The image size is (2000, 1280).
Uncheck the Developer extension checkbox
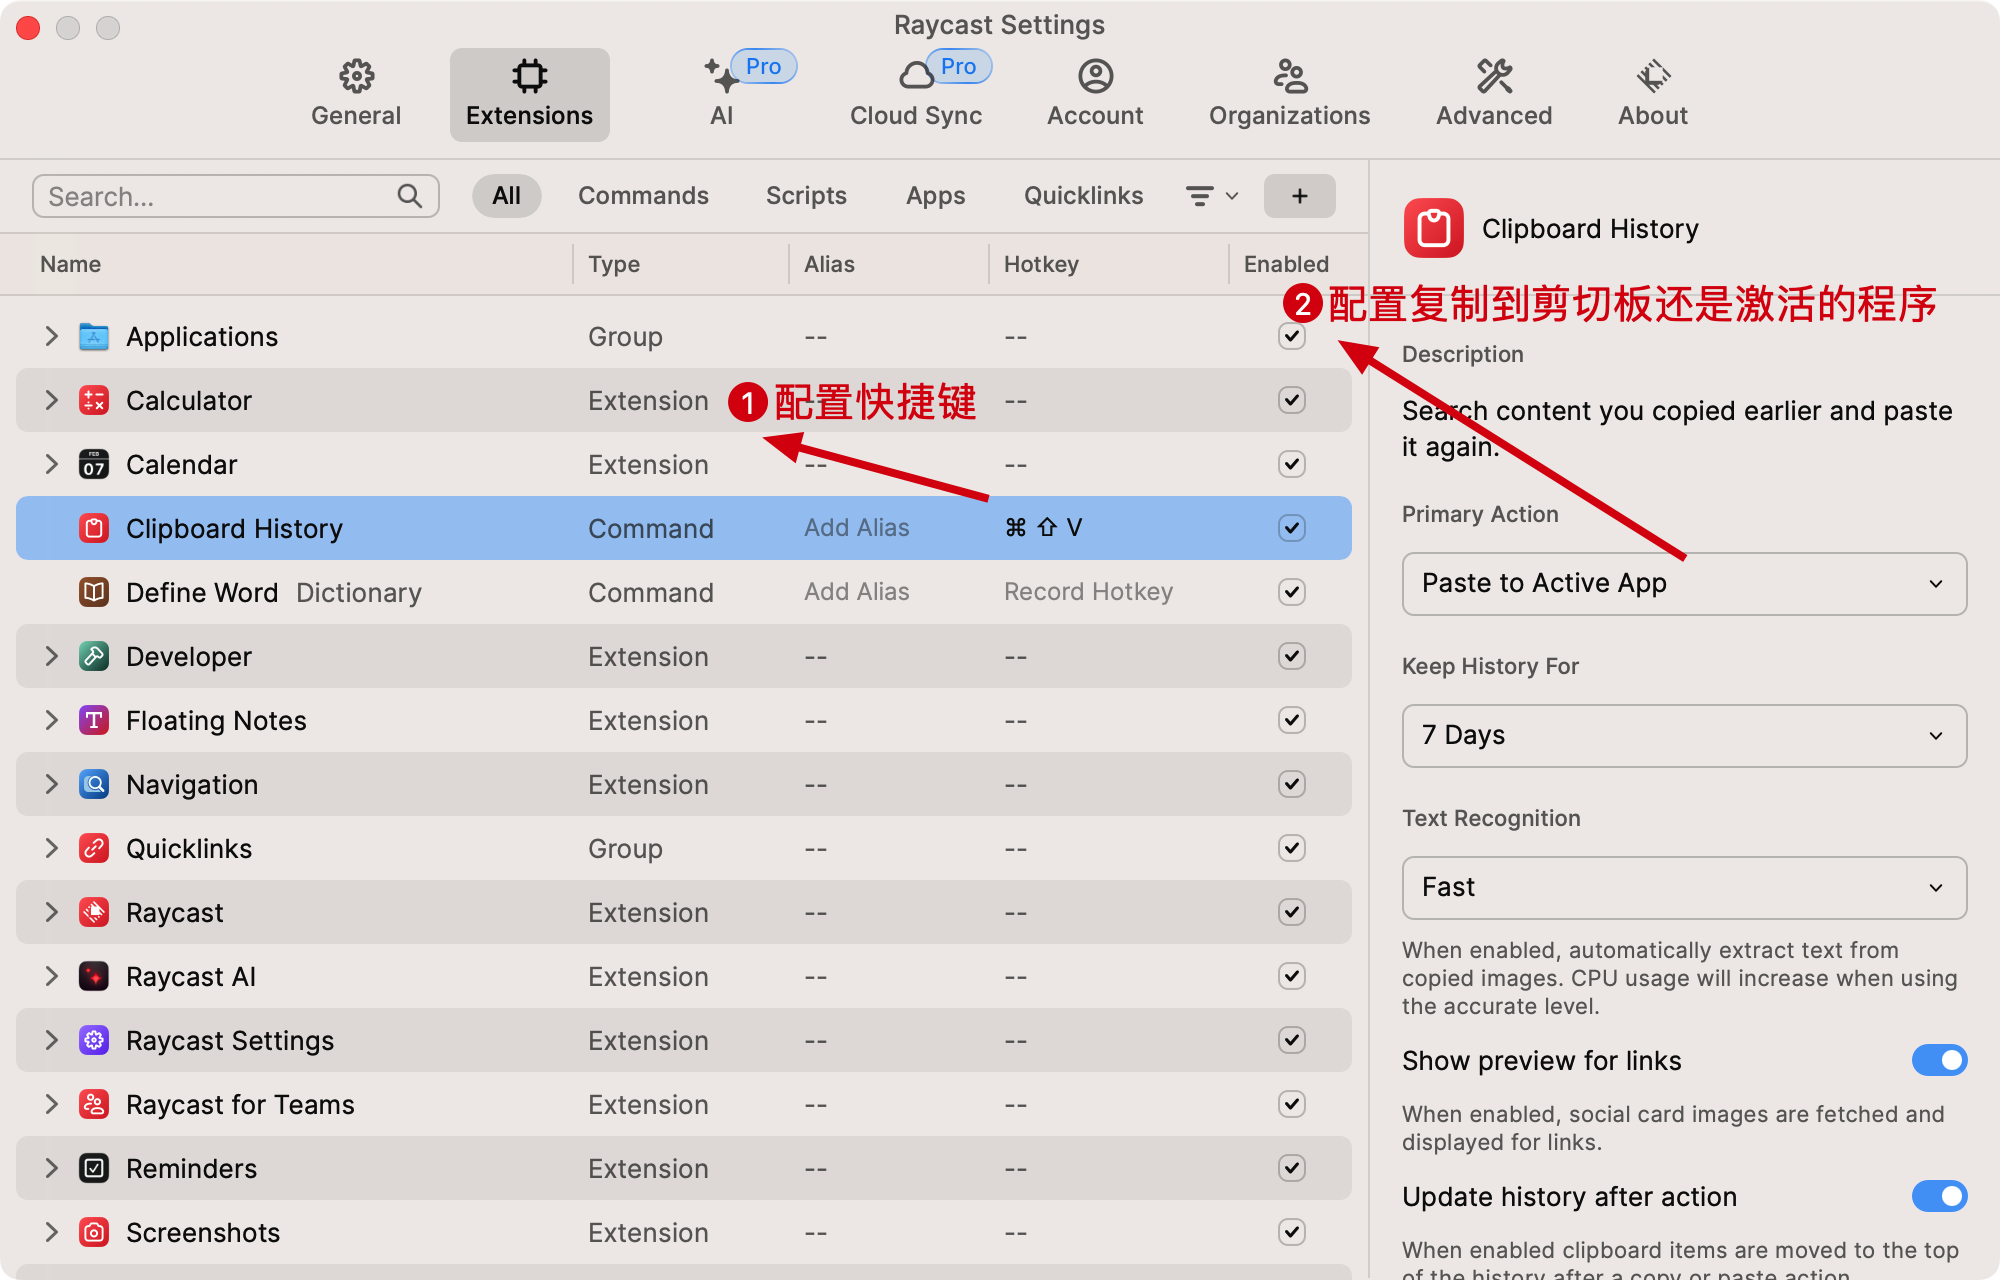pos(1291,656)
